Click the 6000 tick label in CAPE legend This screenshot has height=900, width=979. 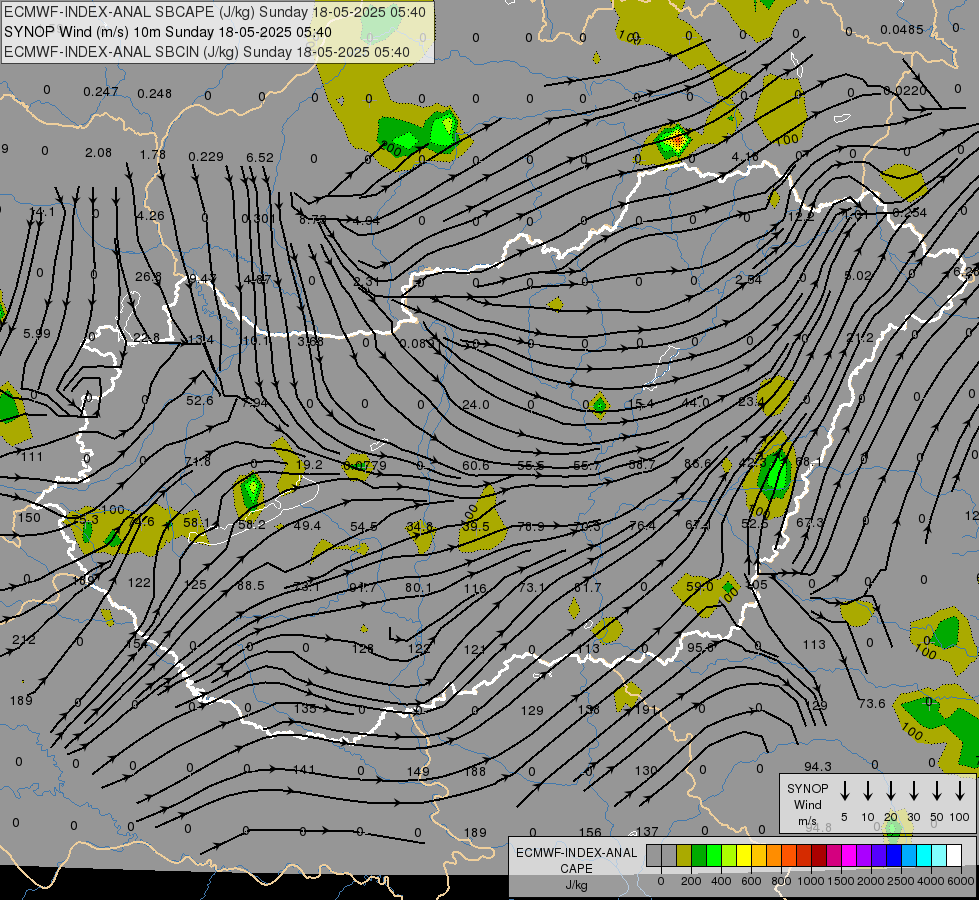tap(962, 881)
